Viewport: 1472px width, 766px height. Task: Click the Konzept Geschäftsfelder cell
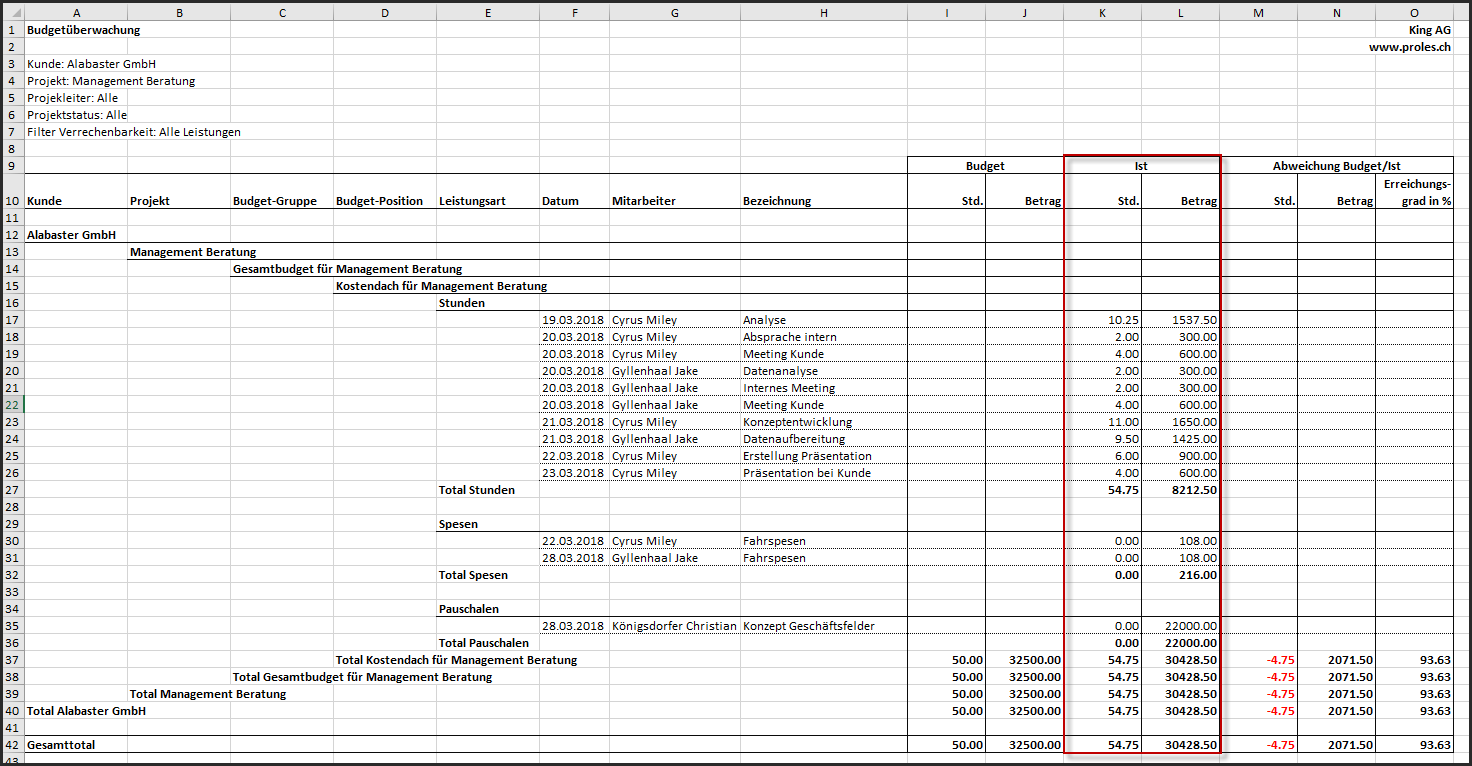(x=809, y=626)
